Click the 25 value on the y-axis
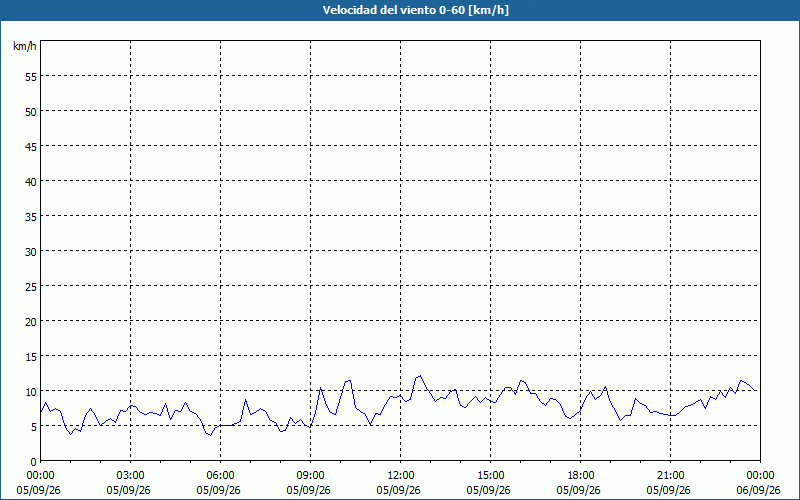The height and width of the screenshot is (500, 800). click(x=31, y=287)
